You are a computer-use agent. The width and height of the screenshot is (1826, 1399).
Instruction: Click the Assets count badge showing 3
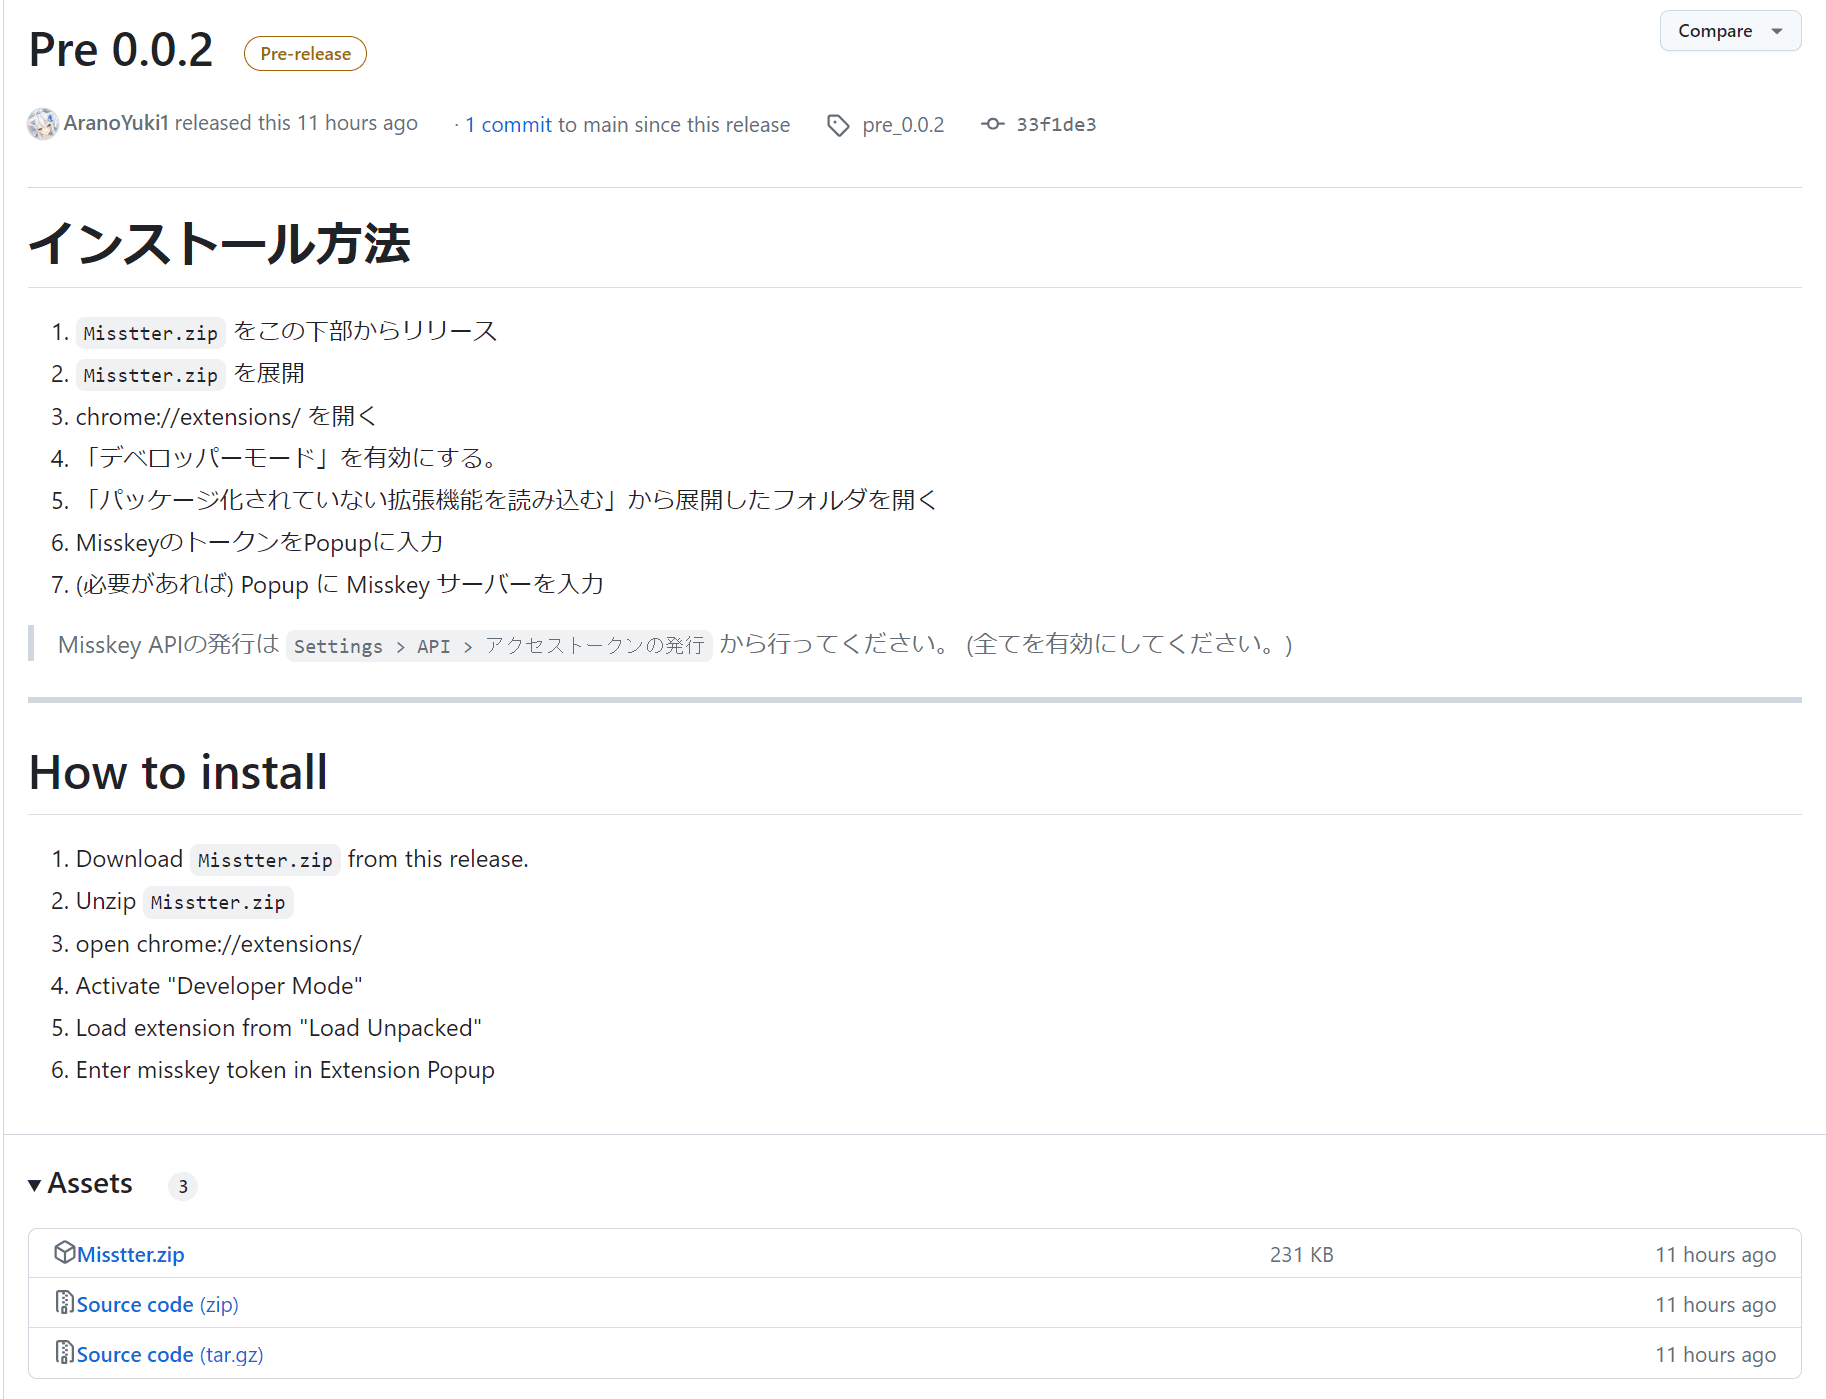pos(183,1186)
